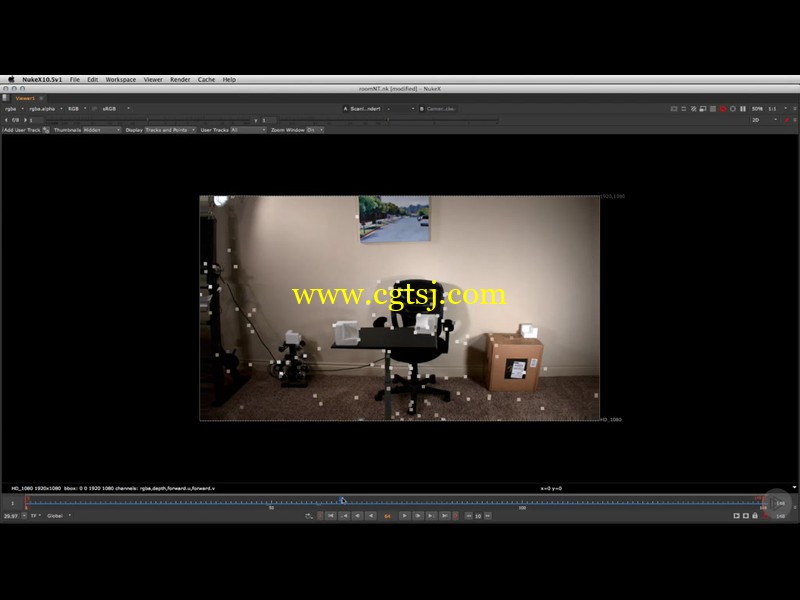This screenshot has width=800, height=600.
Task: Open the Cache menu
Action: 206,80
